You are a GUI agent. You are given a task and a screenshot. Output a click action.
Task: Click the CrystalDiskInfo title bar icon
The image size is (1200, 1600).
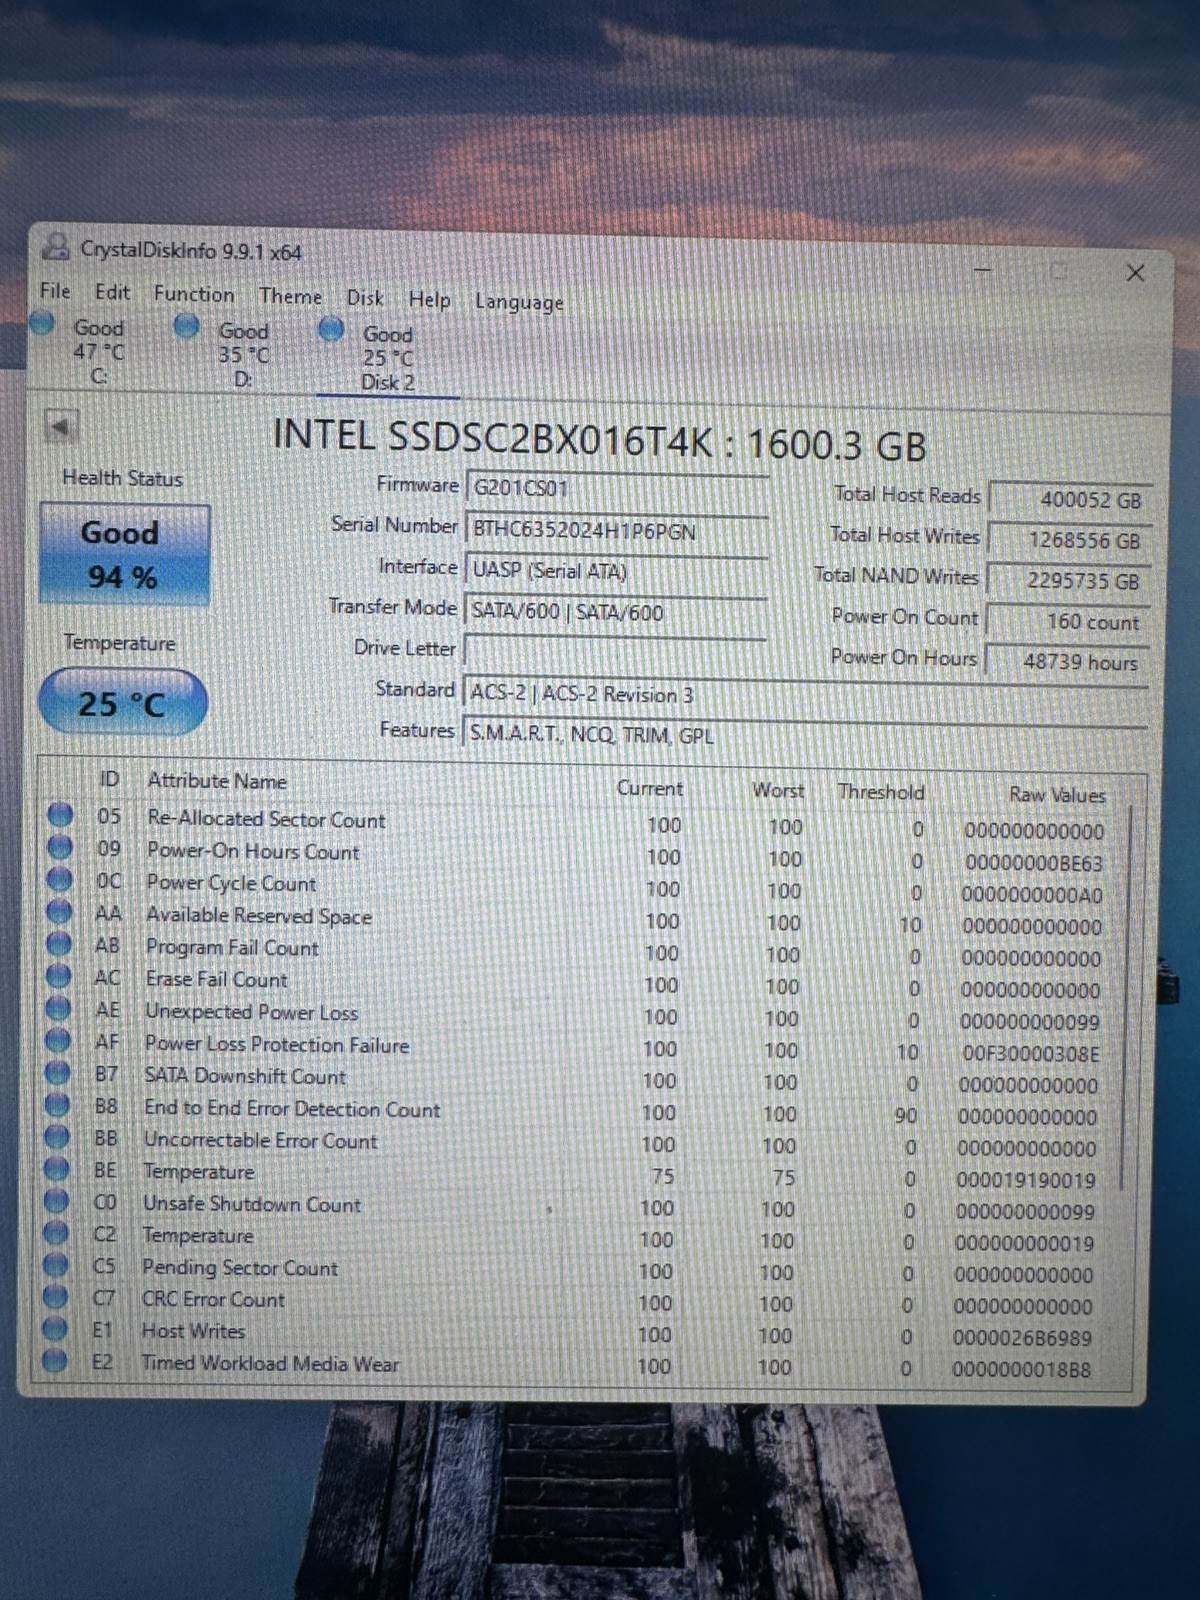click(57, 247)
